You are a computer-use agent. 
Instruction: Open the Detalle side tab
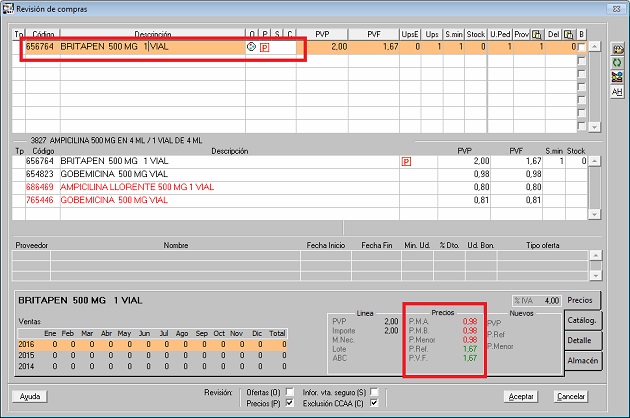(x=582, y=340)
